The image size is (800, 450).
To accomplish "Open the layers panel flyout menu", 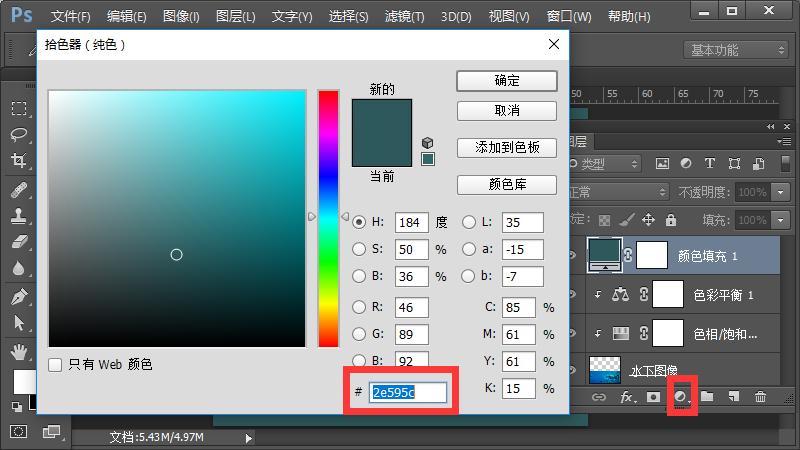I will point(783,142).
